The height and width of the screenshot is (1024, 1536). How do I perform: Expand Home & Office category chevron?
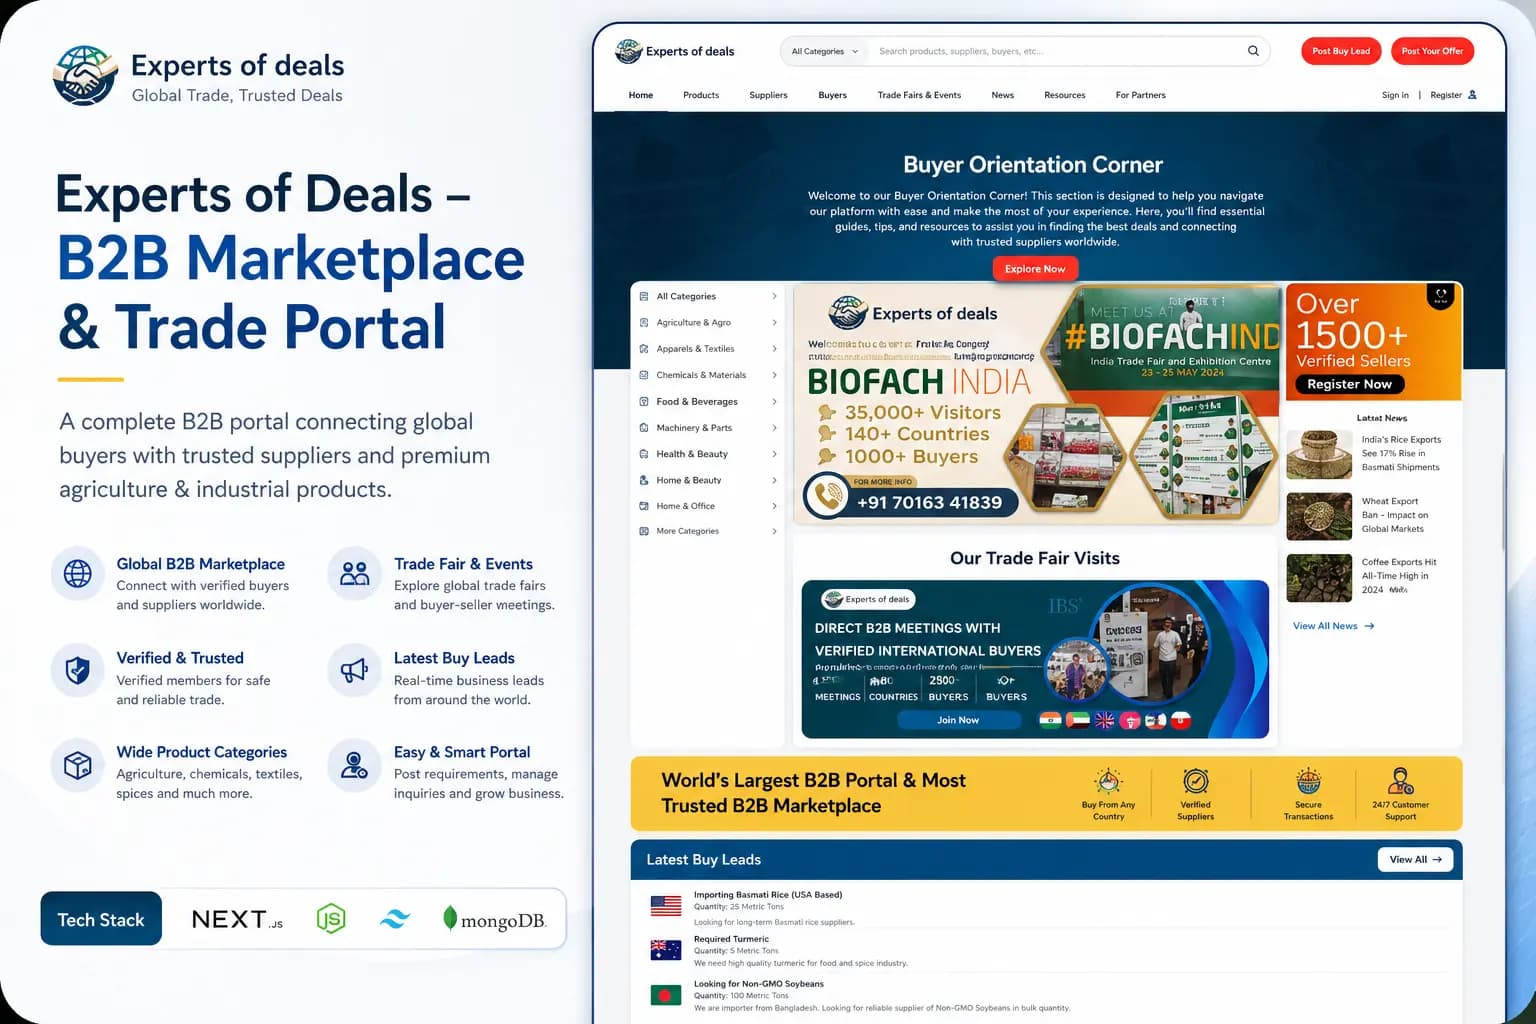(774, 506)
